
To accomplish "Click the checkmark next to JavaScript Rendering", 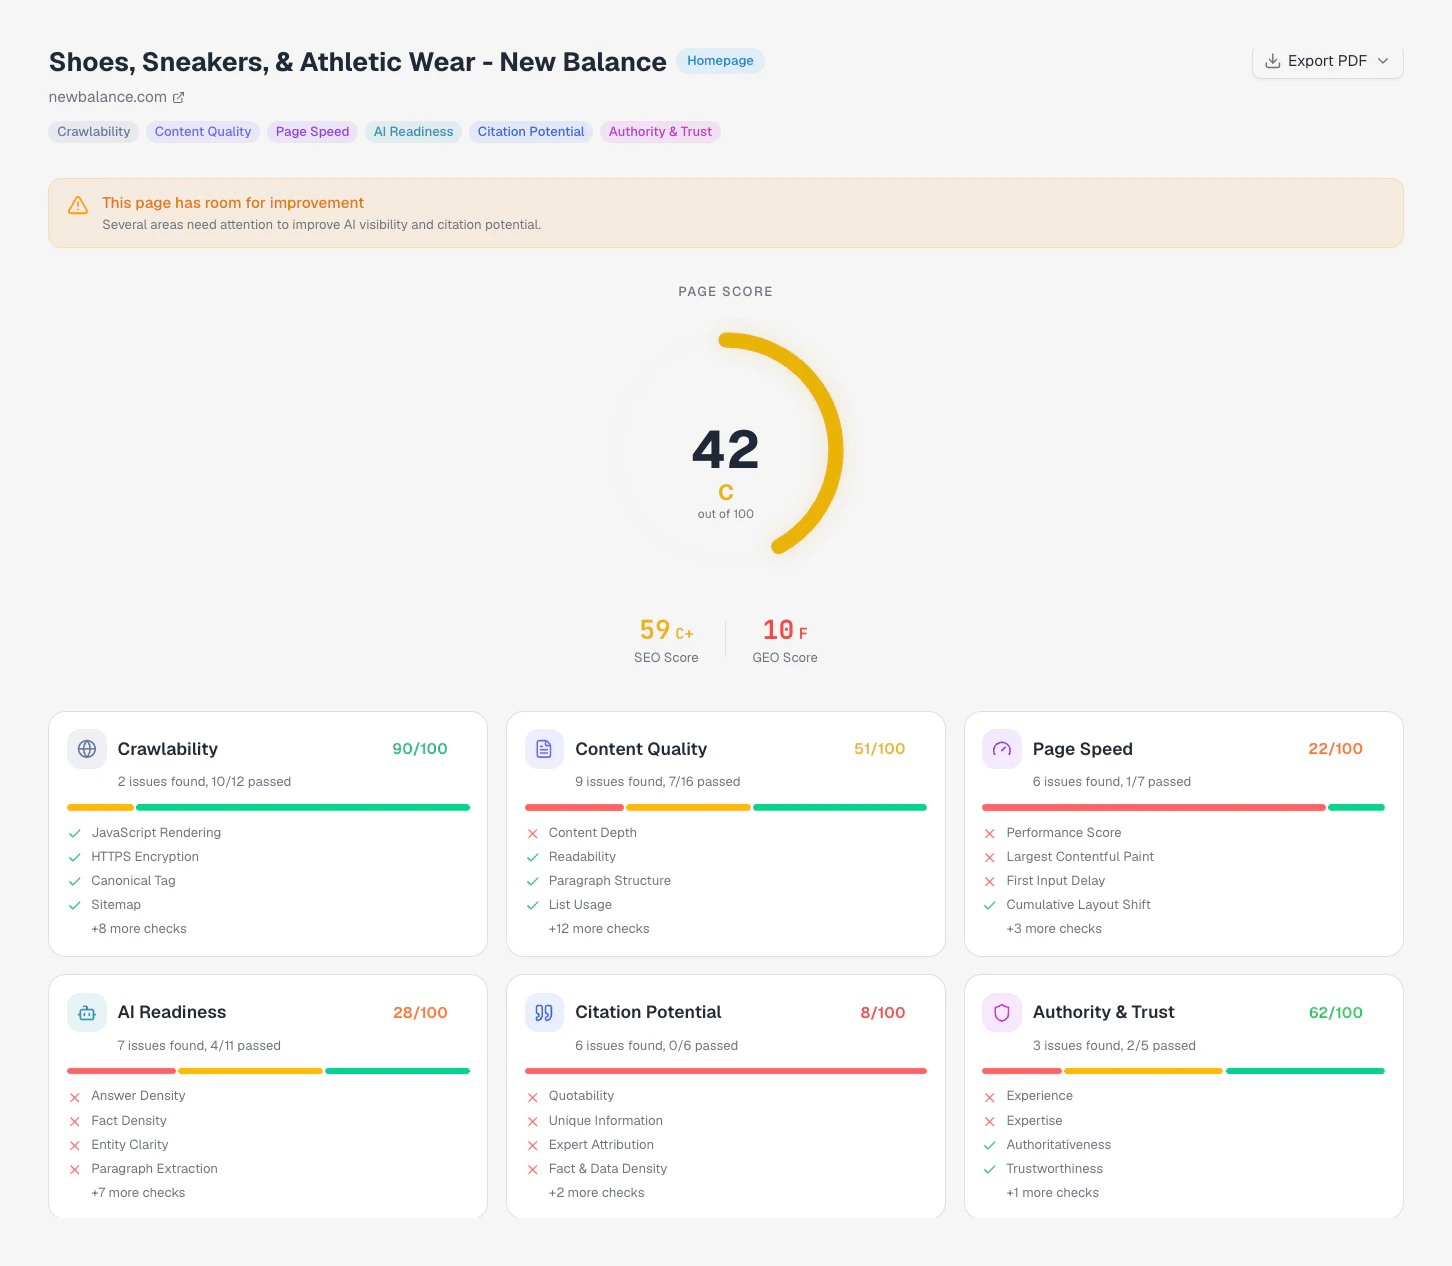I will pyautogui.click(x=74, y=833).
